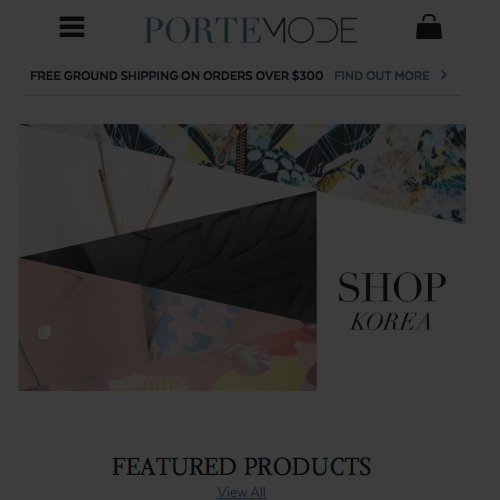Screen dimensions: 500x500
Task: Click the SHOP heading on the banner
Action: coord(392,287)
